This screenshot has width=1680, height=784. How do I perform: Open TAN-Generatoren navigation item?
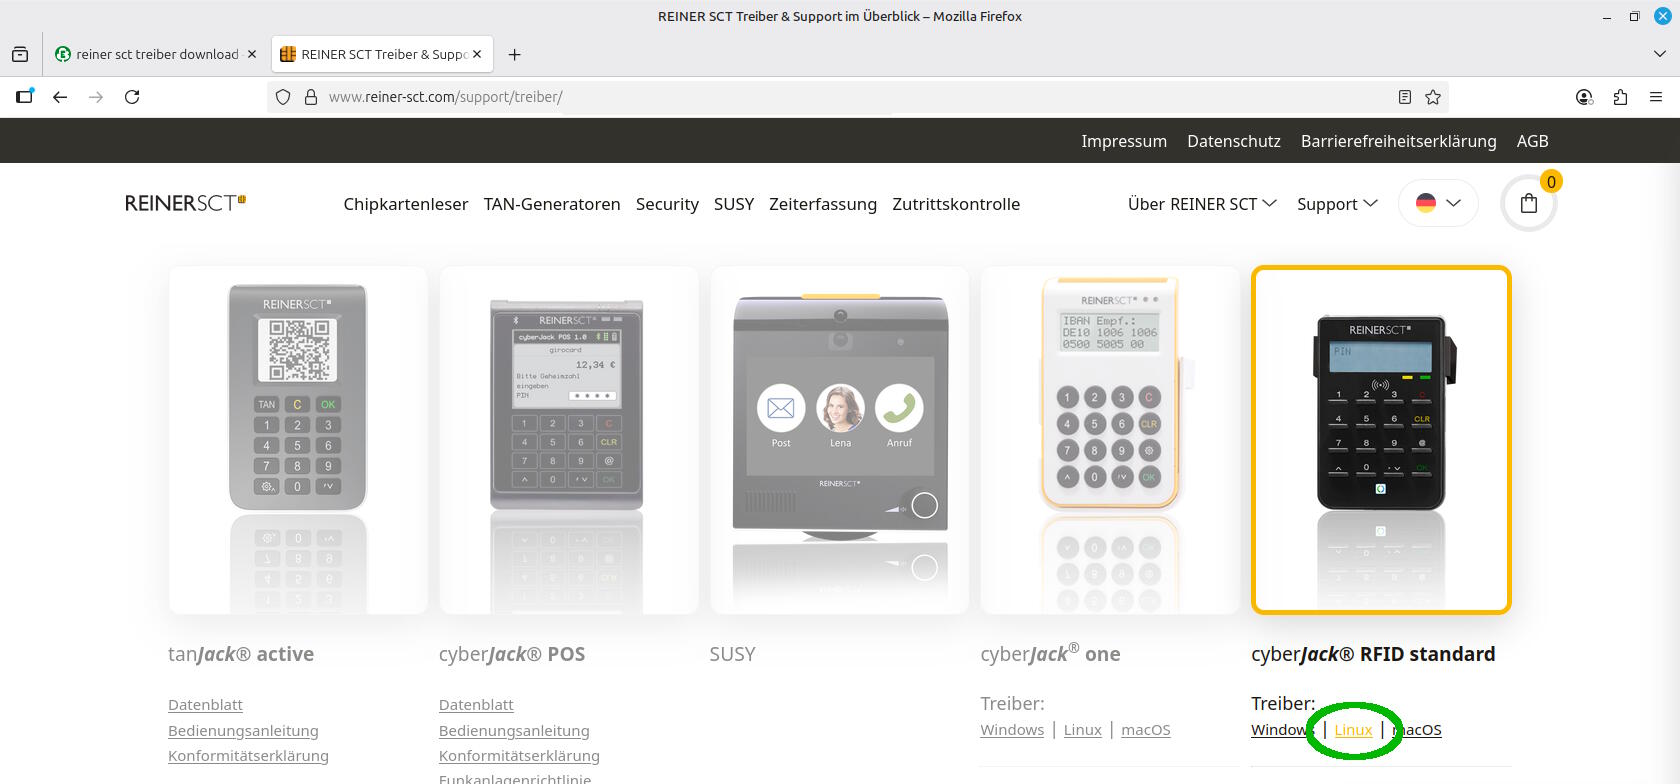pos(552,204)
